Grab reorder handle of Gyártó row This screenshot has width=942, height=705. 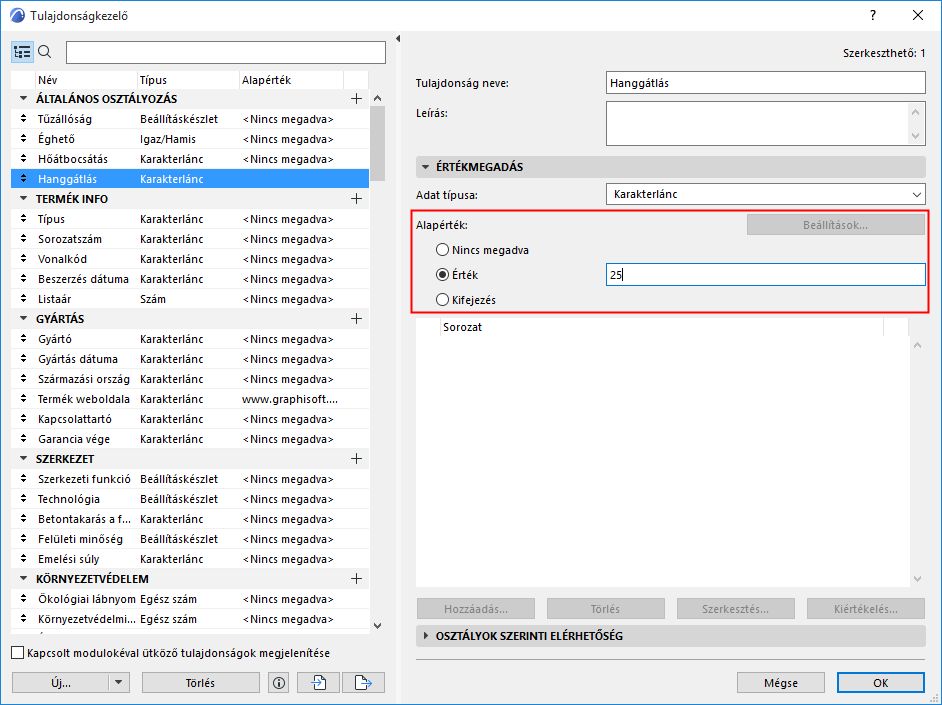click(x=23, y=339)
